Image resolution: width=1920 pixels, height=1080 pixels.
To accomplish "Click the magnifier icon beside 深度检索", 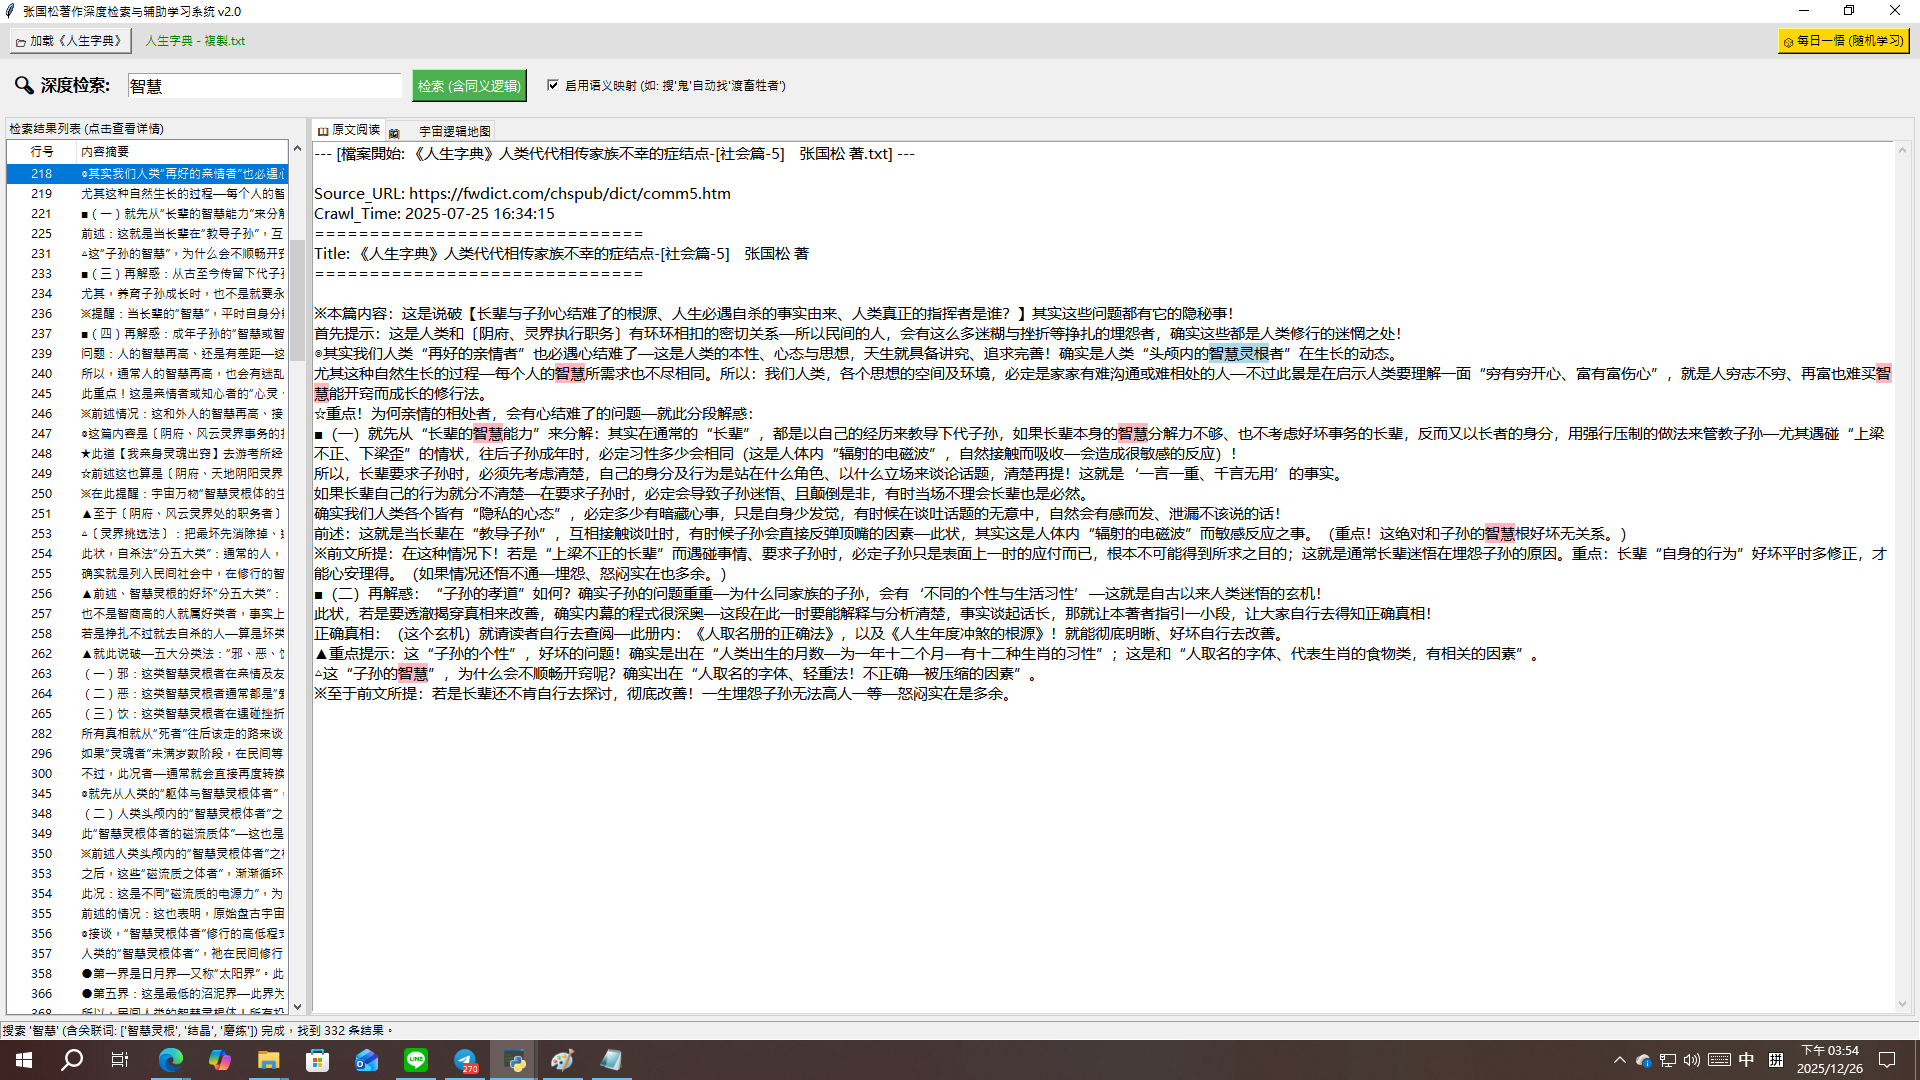I will tap(24, 86).
